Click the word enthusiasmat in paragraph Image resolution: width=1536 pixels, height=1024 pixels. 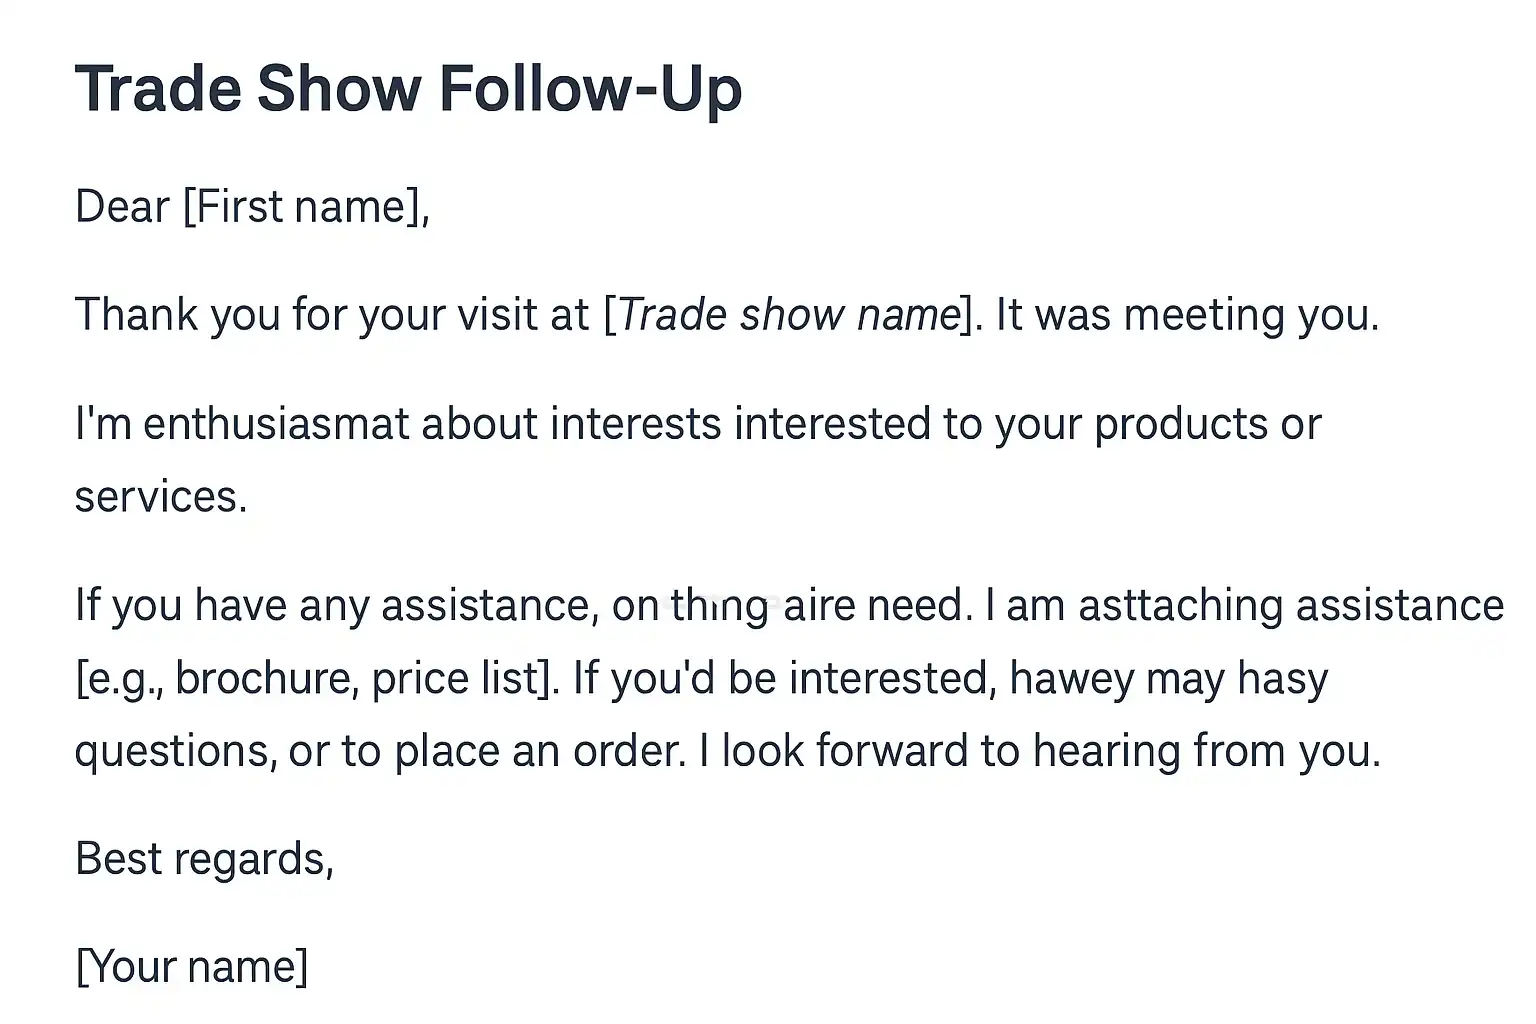tap(276, 424)
